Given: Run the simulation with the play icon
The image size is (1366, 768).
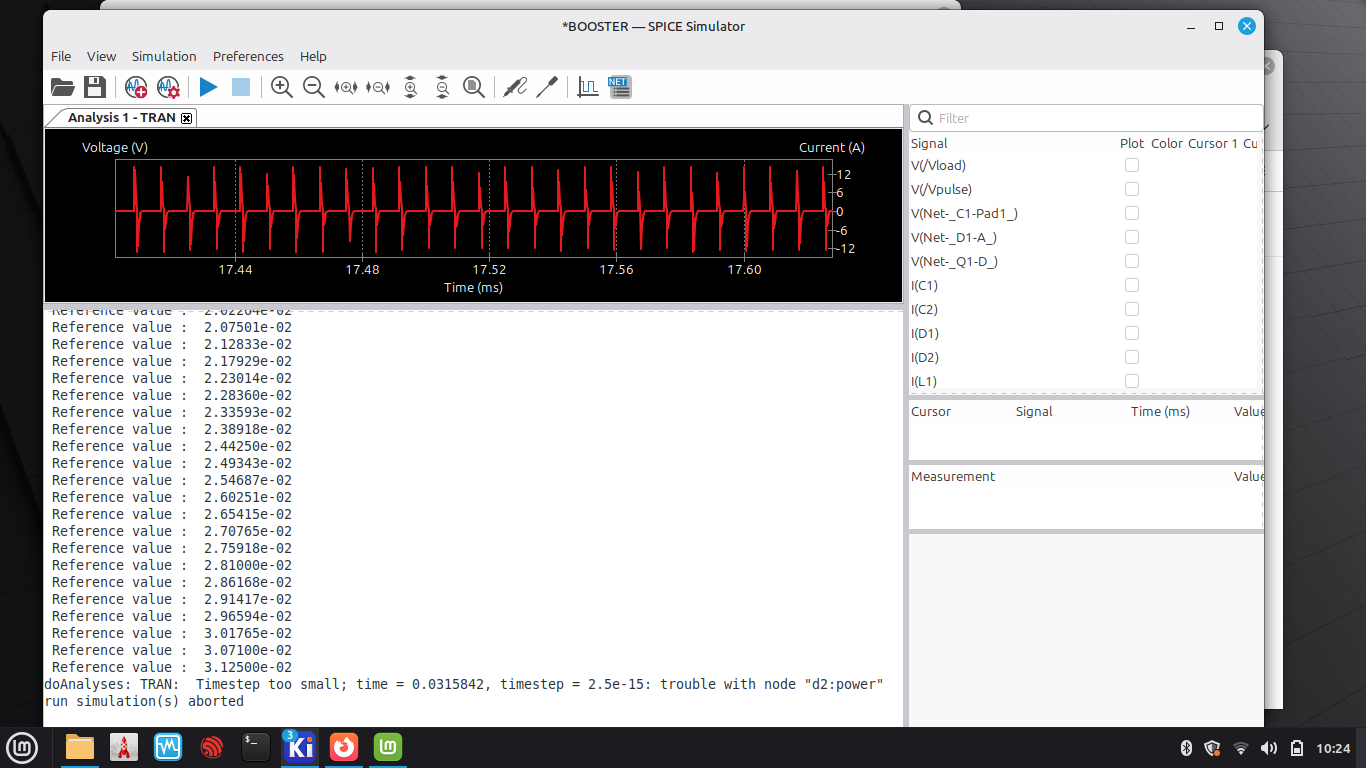Looking at the screenshot, I should tap(208, 87).
